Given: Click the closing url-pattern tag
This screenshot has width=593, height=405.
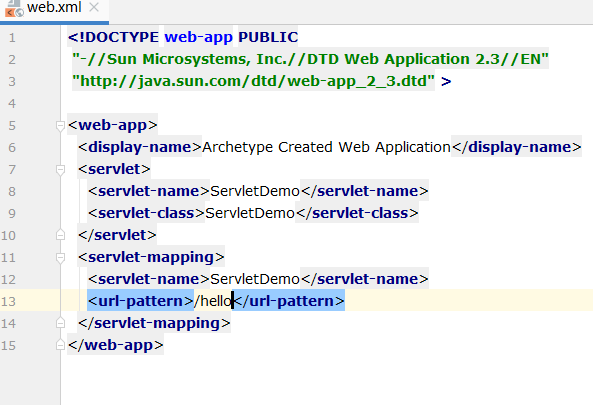Looking at the screenshot, I should 289,301.
